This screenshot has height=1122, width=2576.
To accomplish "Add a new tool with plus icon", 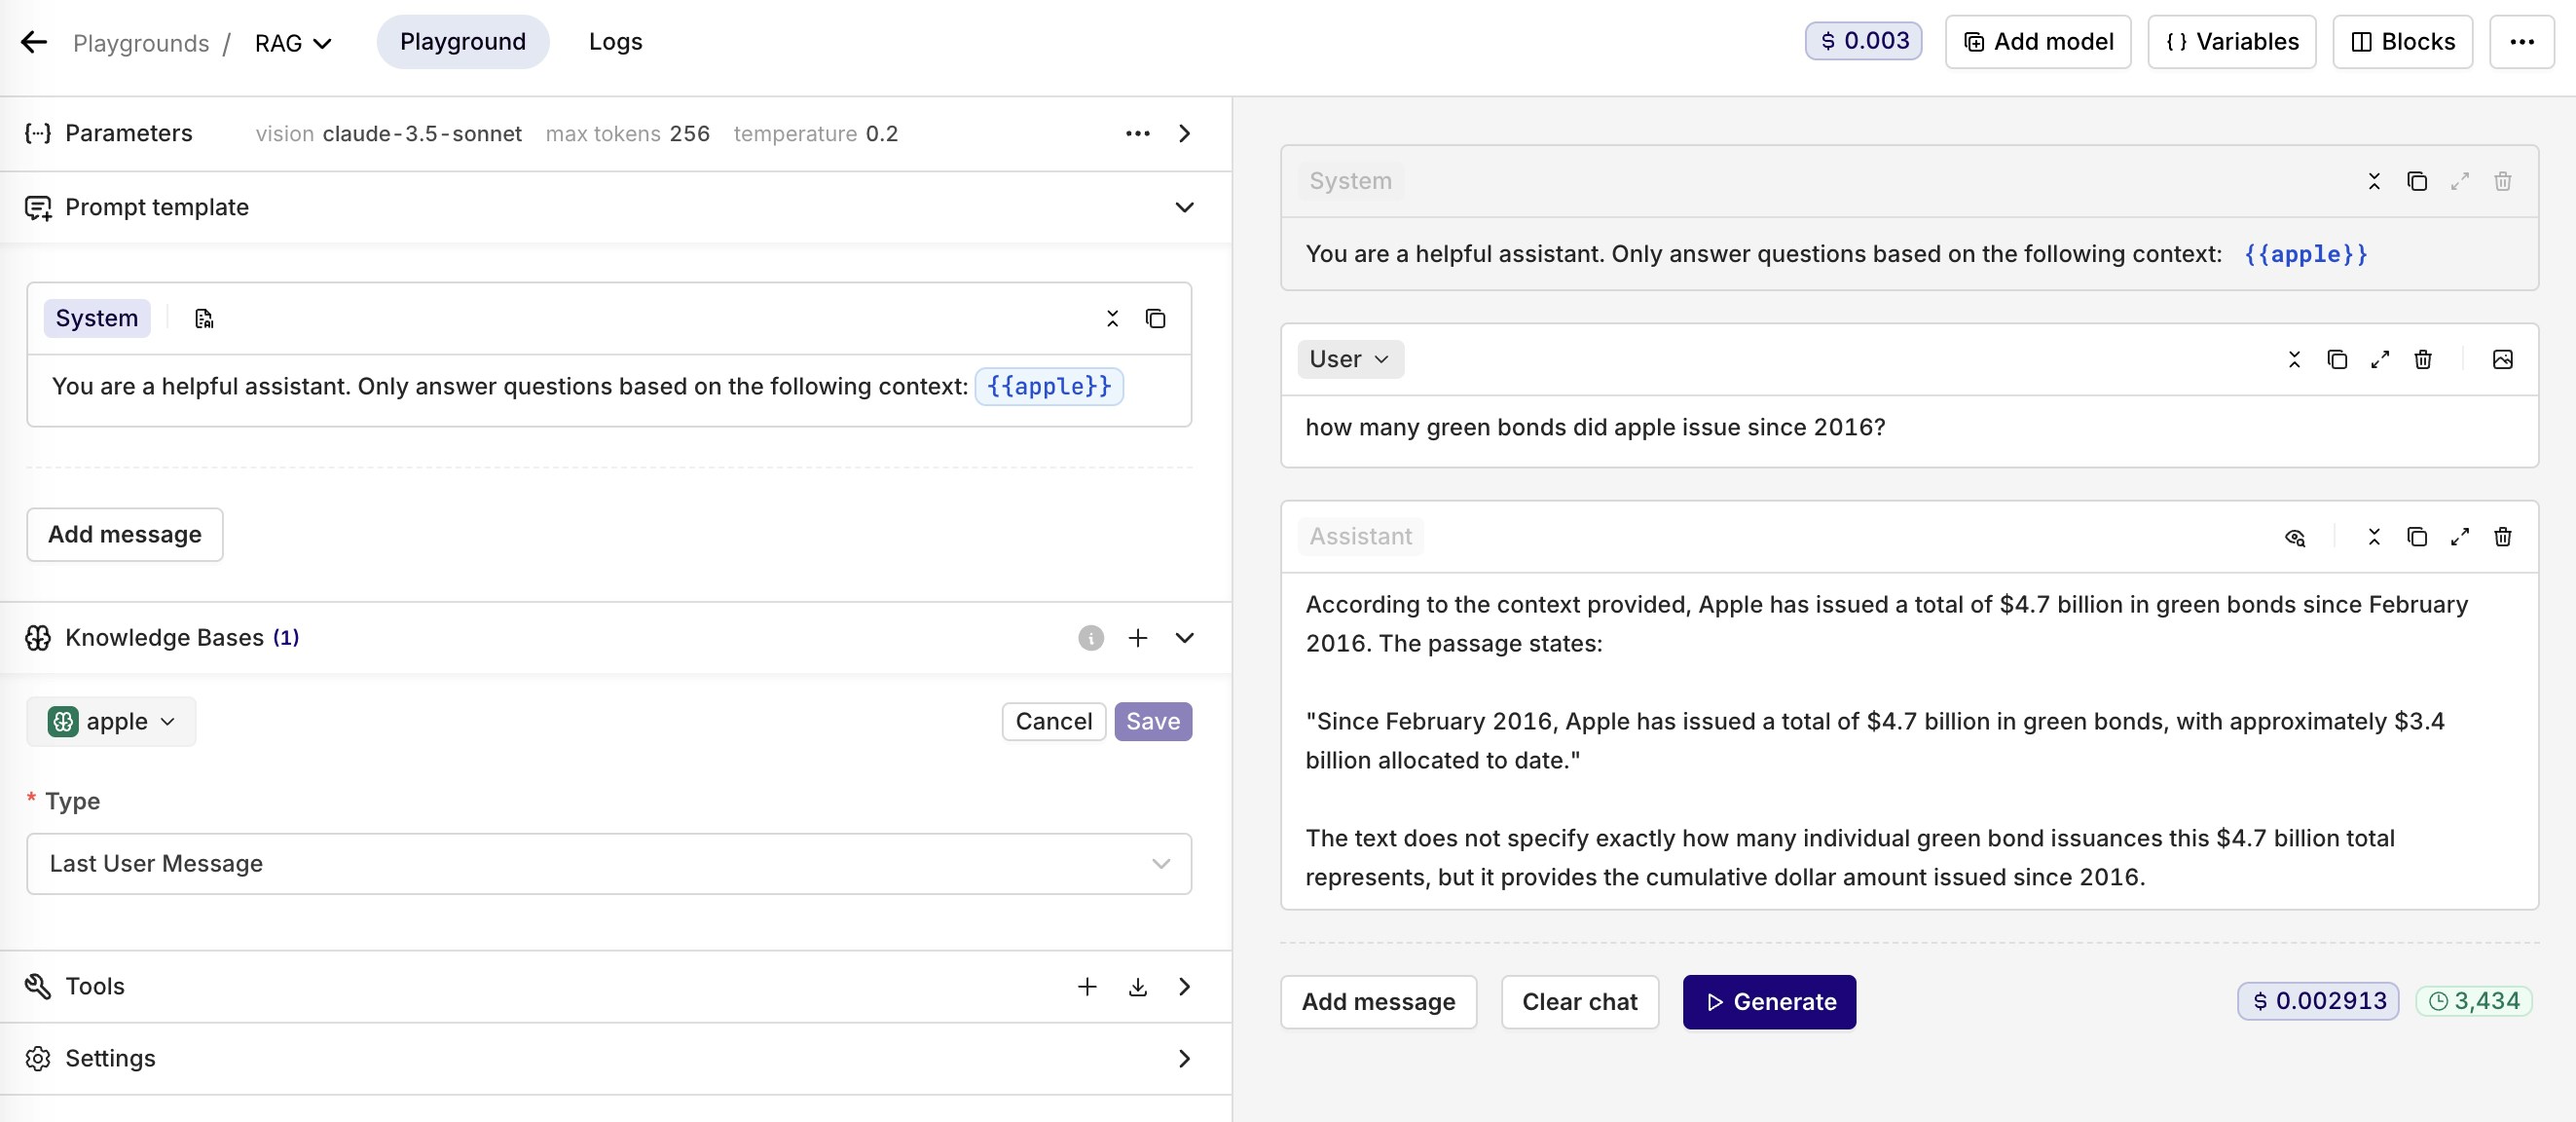I will [x=1087, y=987].
